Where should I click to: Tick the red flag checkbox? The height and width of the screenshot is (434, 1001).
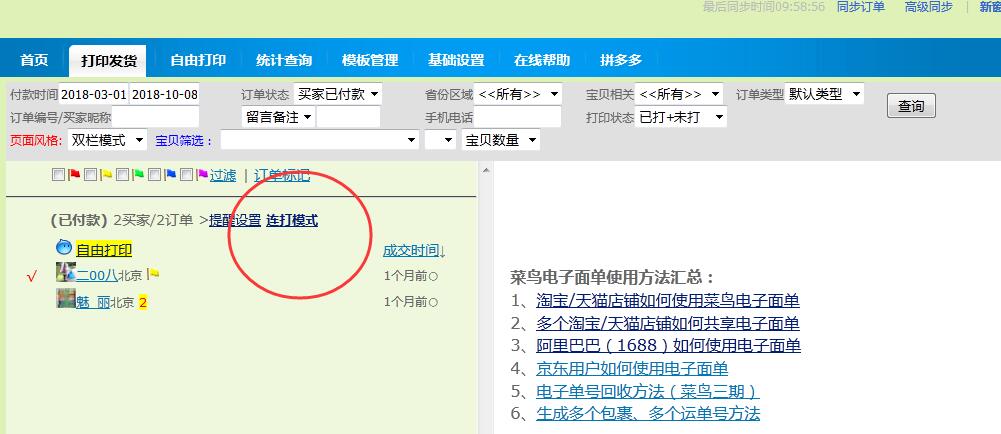point(58,175)
